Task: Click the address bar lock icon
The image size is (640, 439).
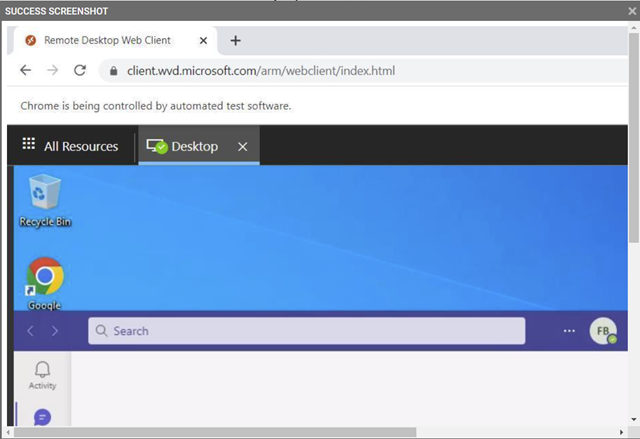Action: [x=114, y=71]
